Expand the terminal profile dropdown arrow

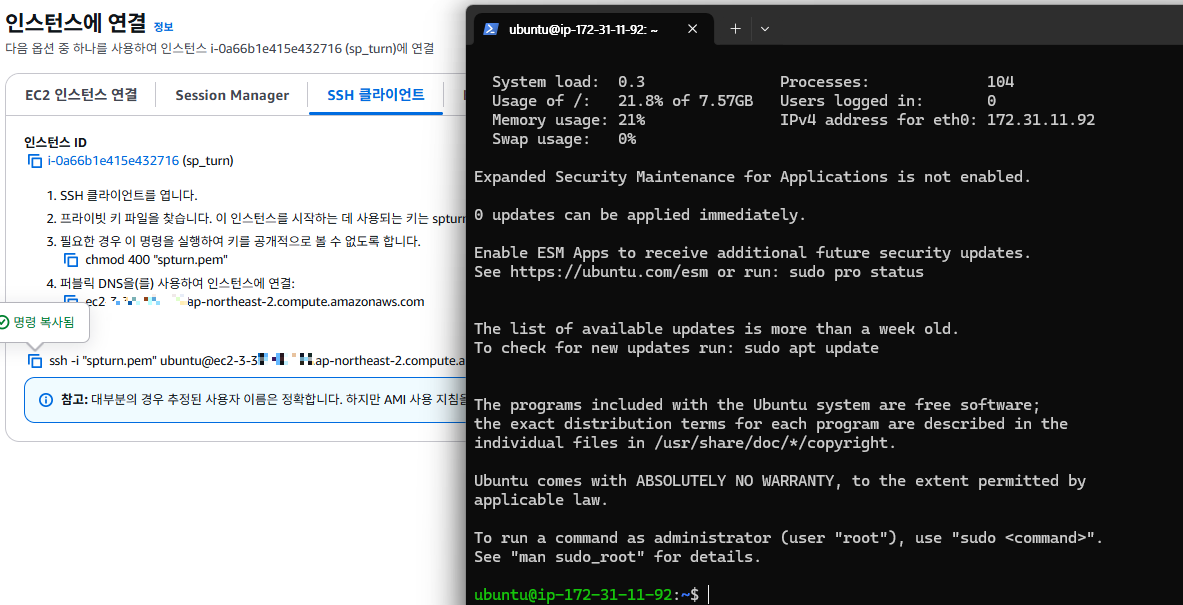click(764, 29)
